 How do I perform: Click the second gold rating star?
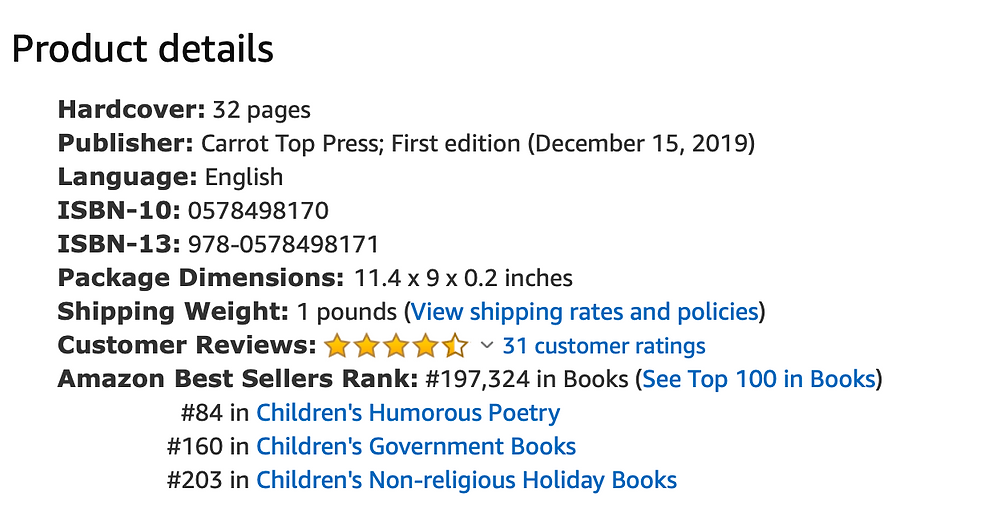[x=366, y=346]
